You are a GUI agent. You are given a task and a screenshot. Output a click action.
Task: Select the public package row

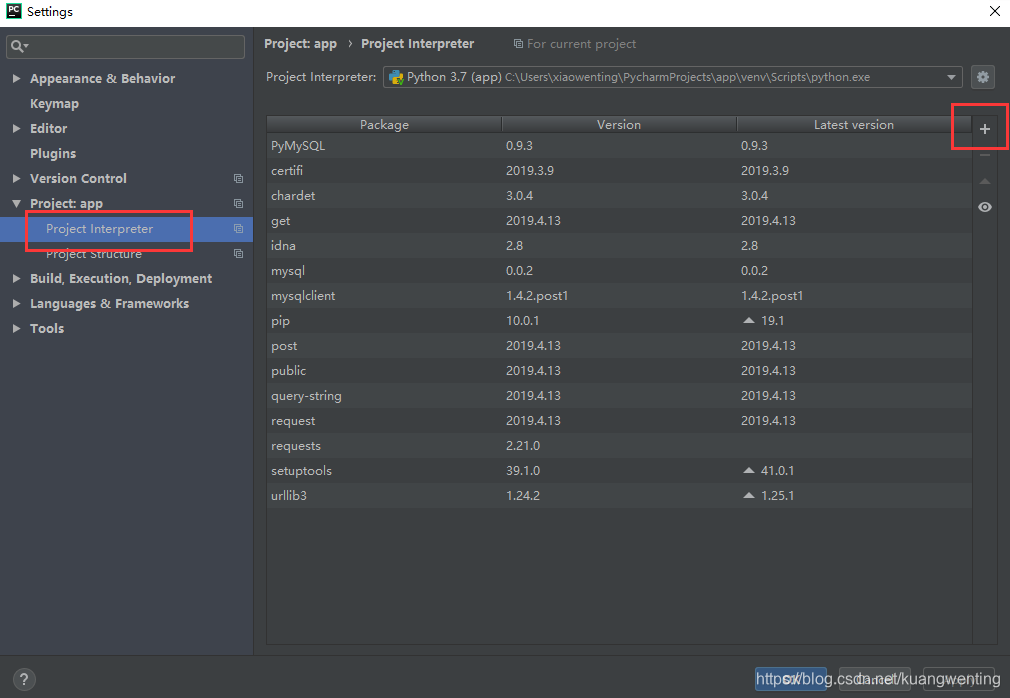[619, 371]
